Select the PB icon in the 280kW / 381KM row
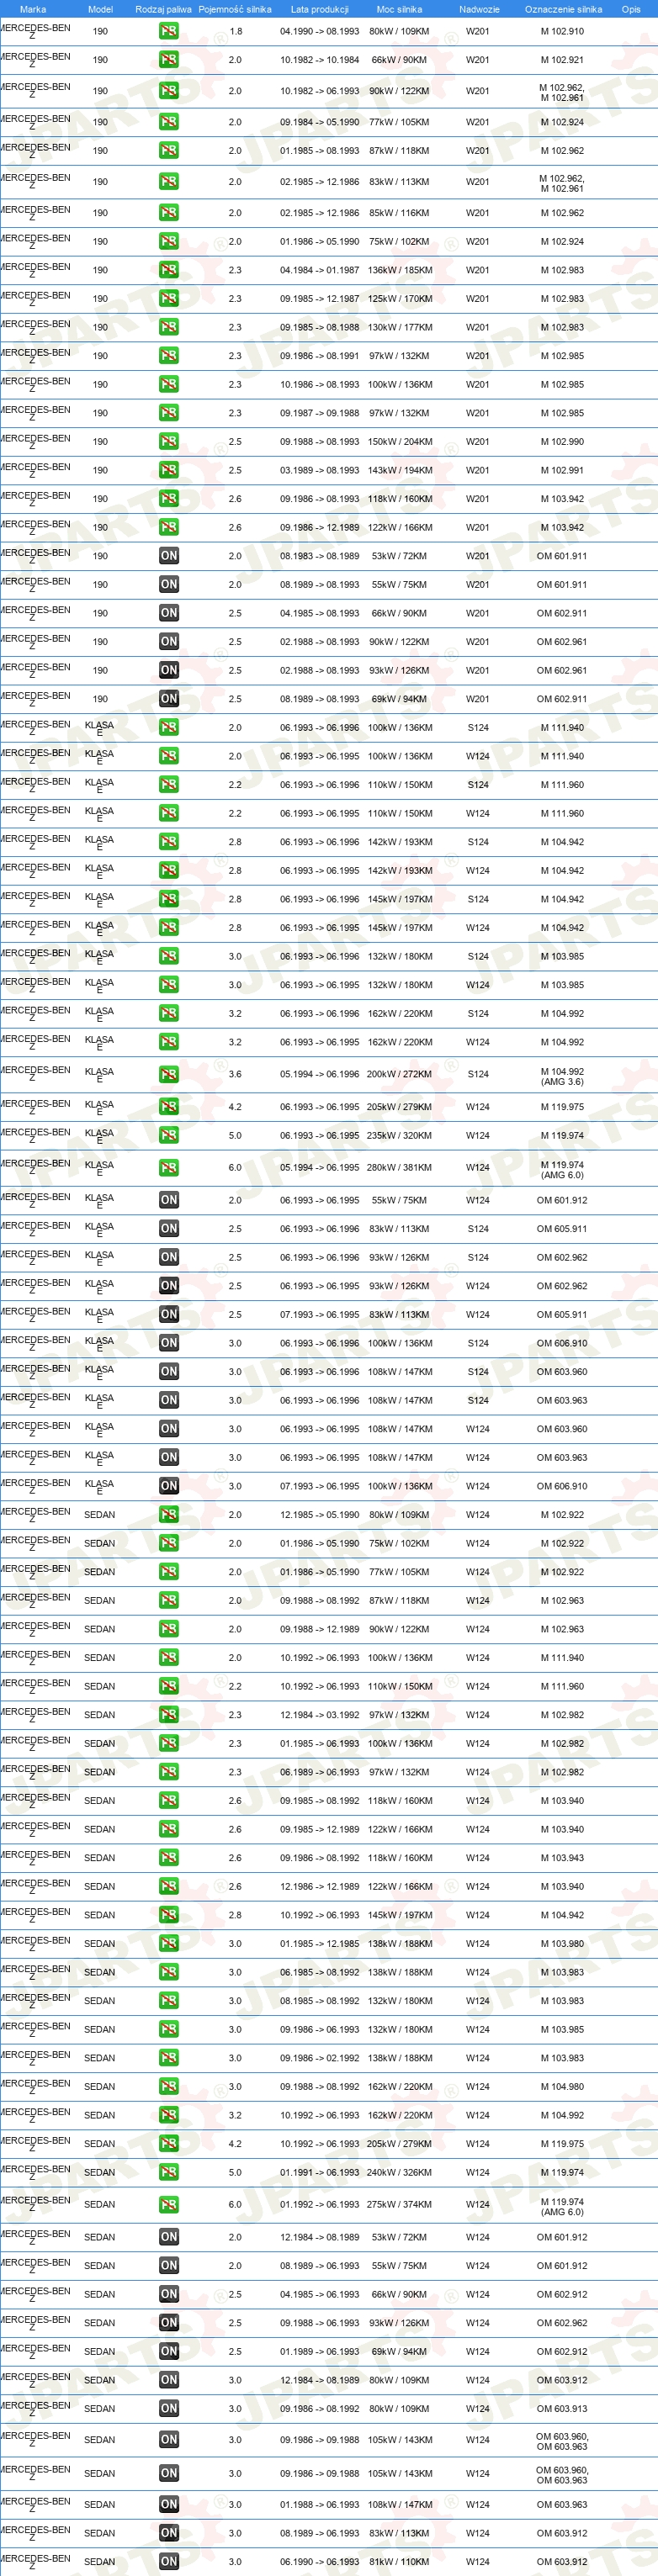Screen dimensions: 658x2576 point(169,1168)
